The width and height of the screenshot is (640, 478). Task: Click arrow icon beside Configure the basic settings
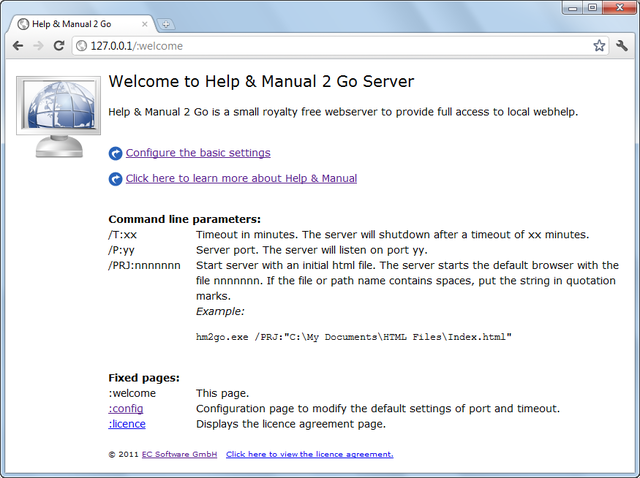116,153
